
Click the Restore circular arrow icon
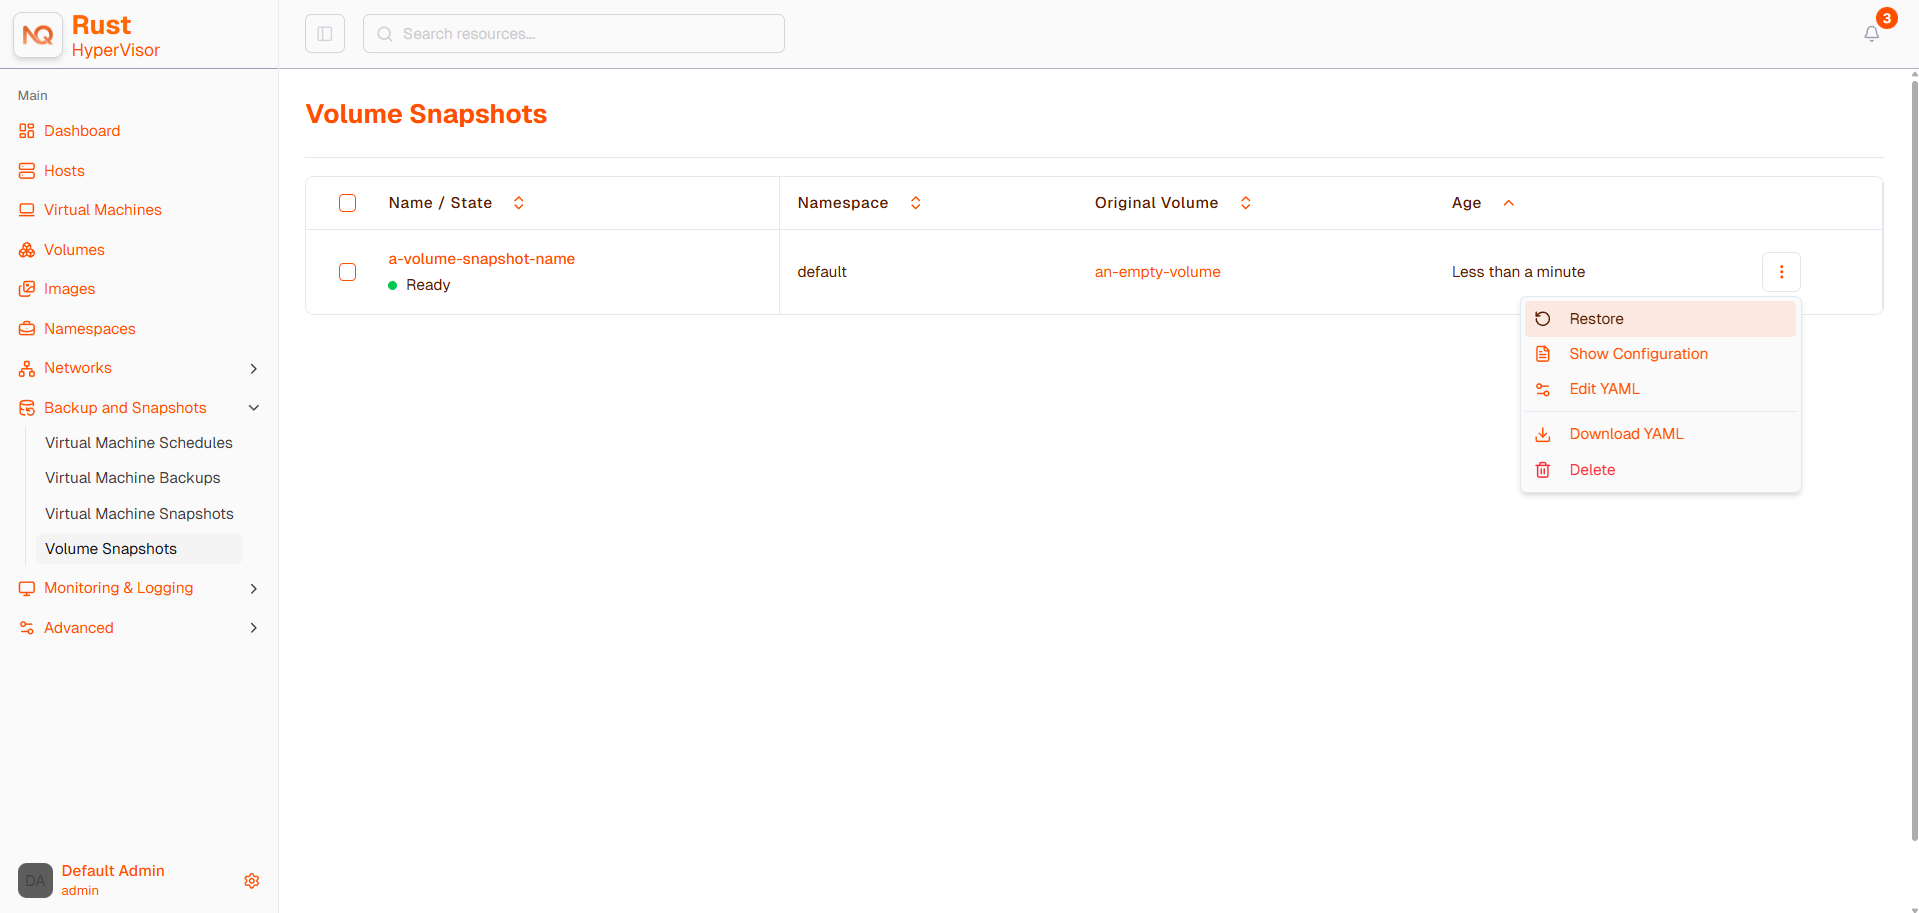tap(1543, 319)
